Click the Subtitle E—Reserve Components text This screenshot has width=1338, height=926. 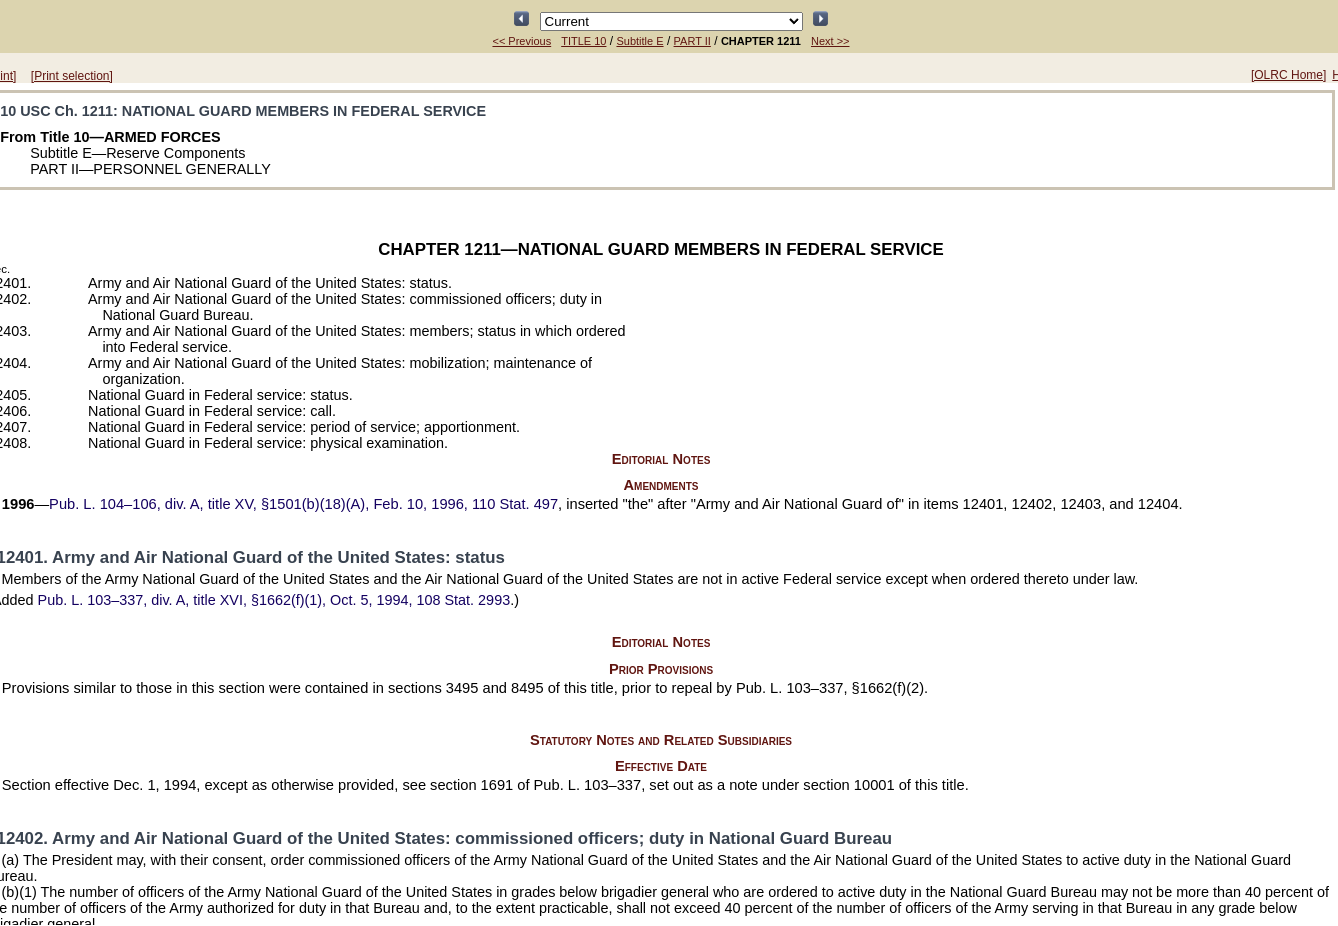click(x=137, y=153)
